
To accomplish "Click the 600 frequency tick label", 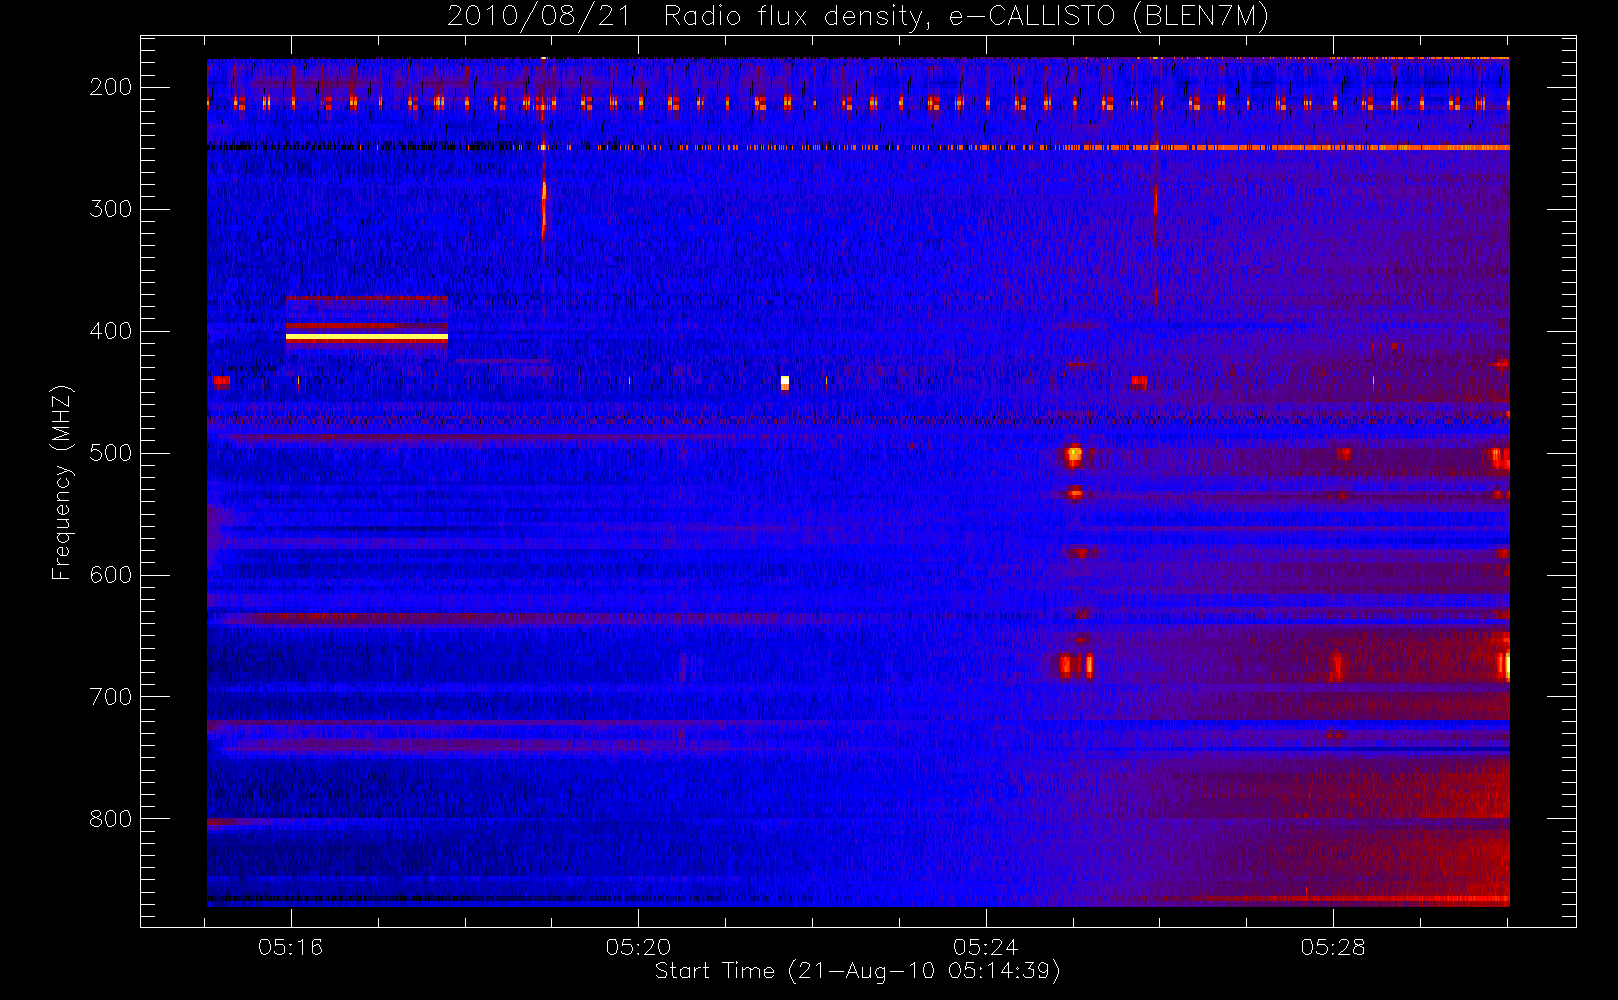I will (x=111, y=575).
